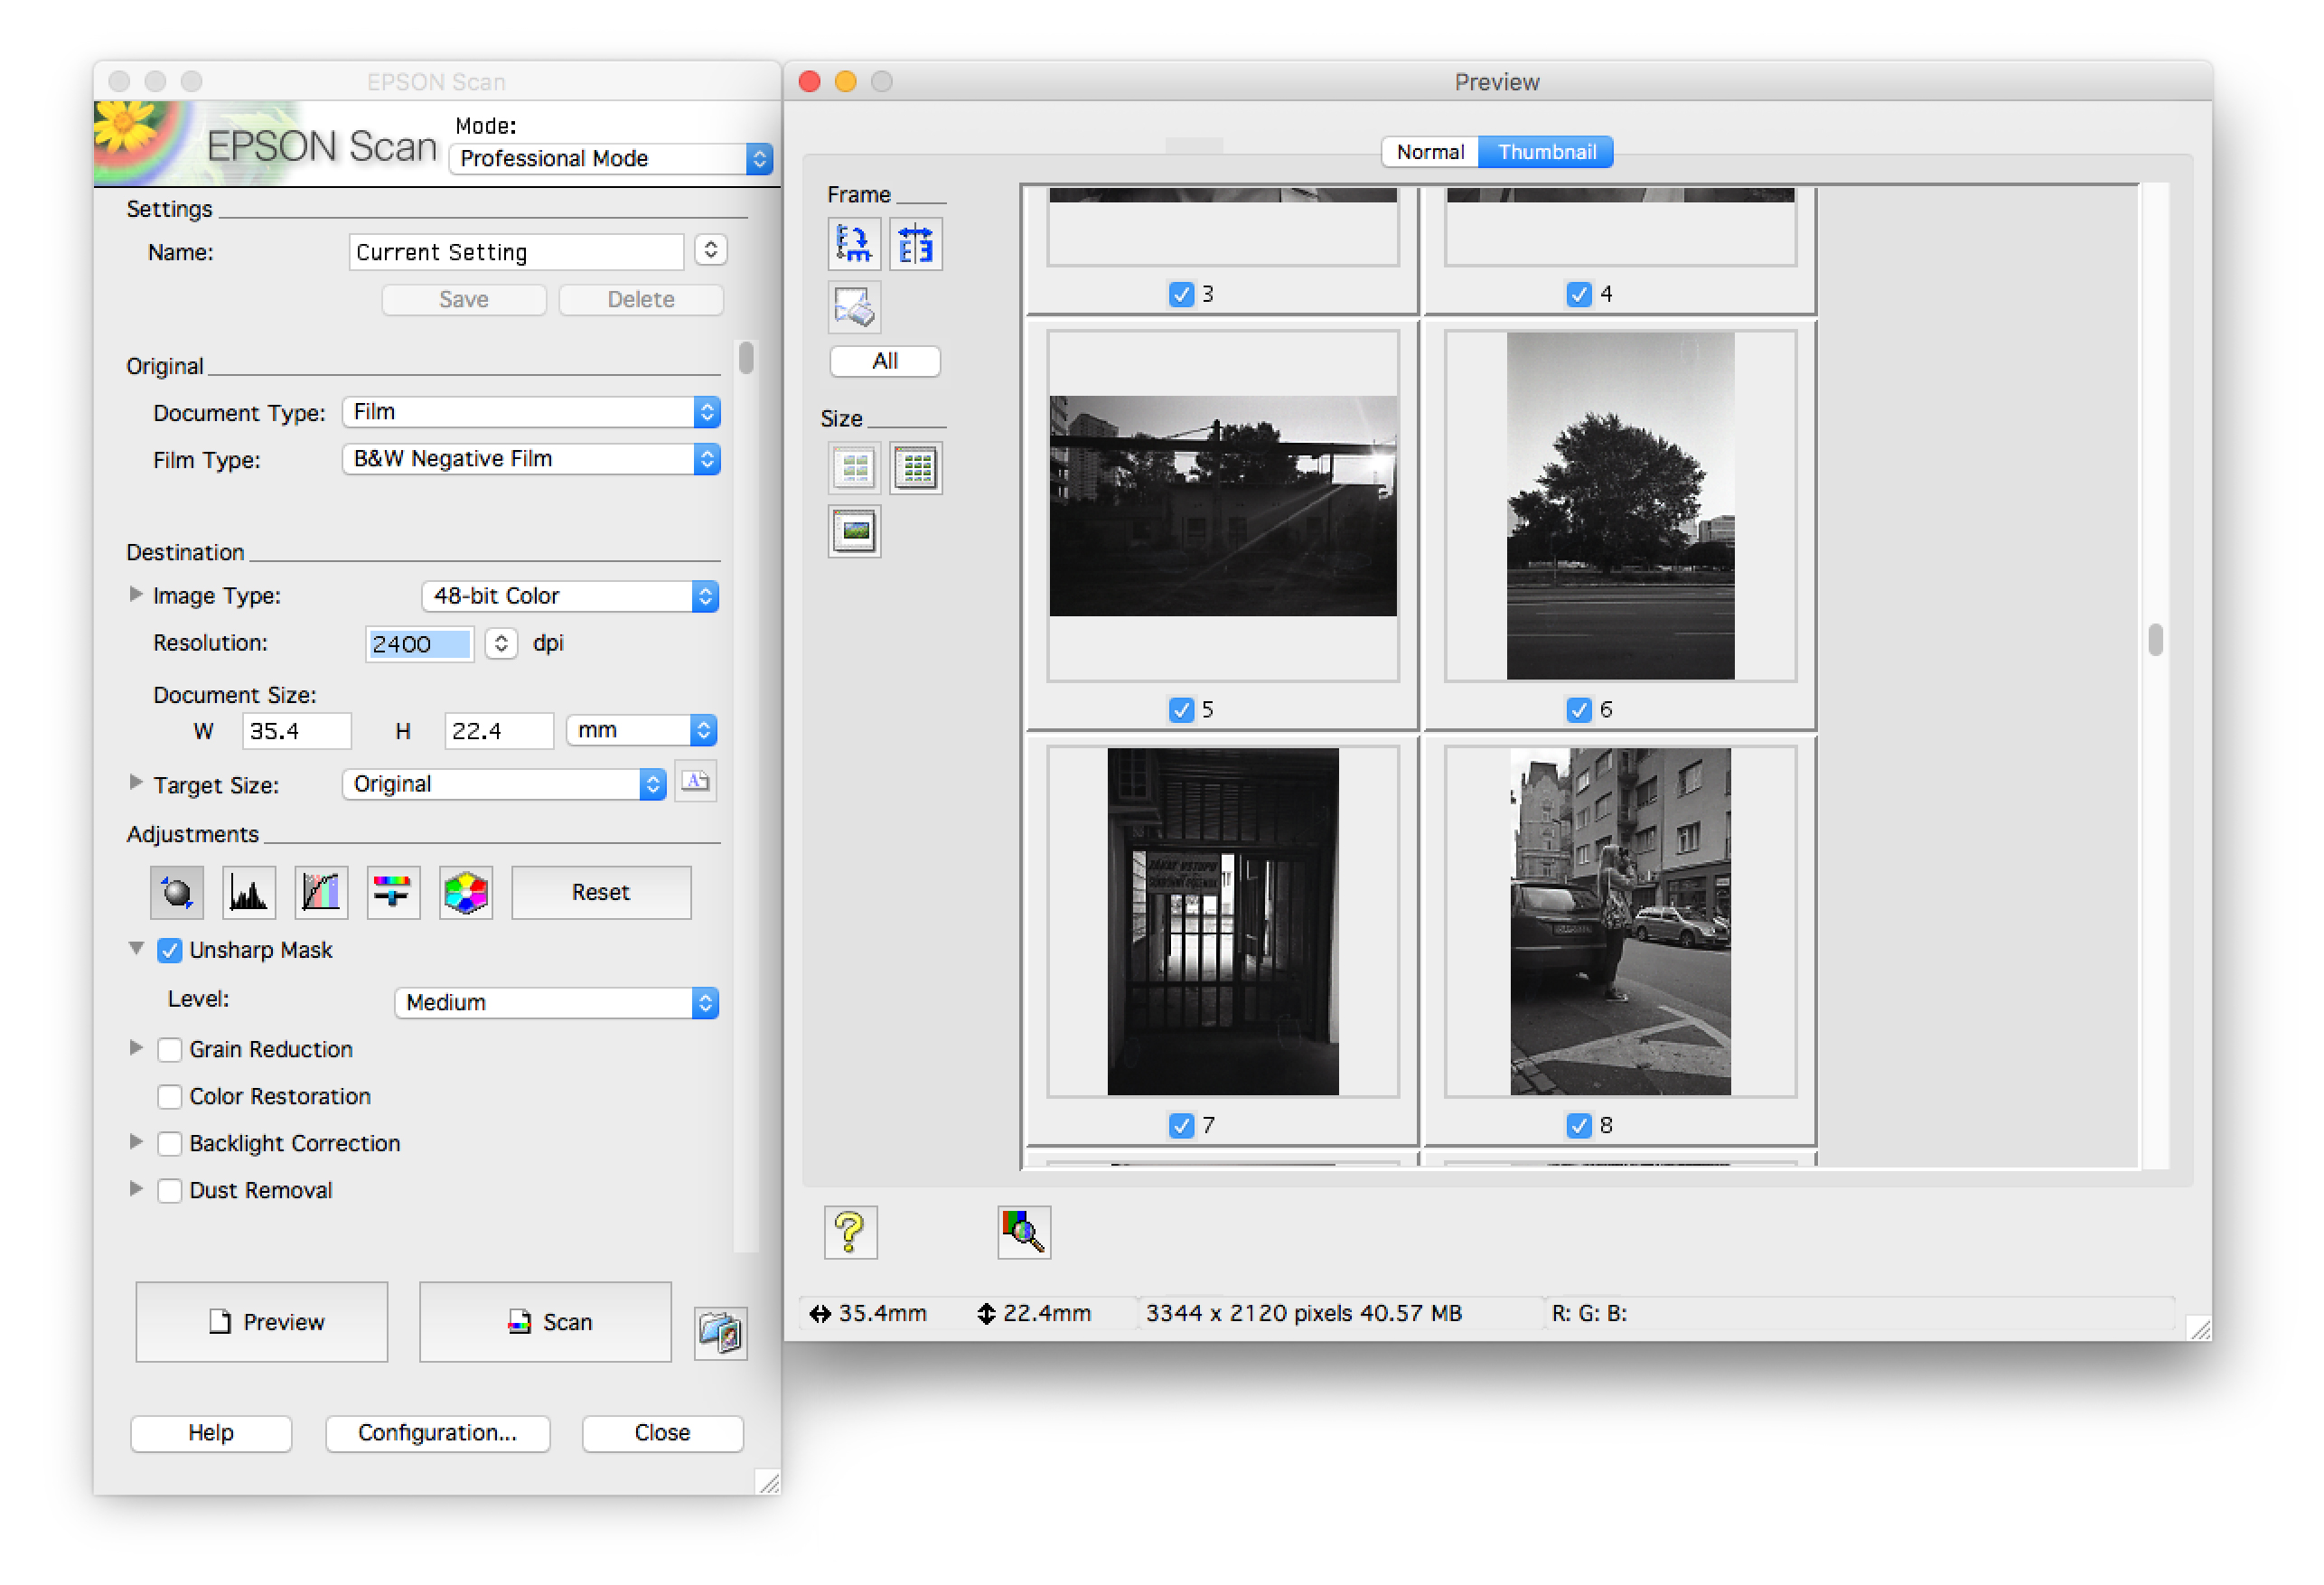Expand the Dust Removal options triangle
This screenshot has height=1585, width=2324.
136,1189
